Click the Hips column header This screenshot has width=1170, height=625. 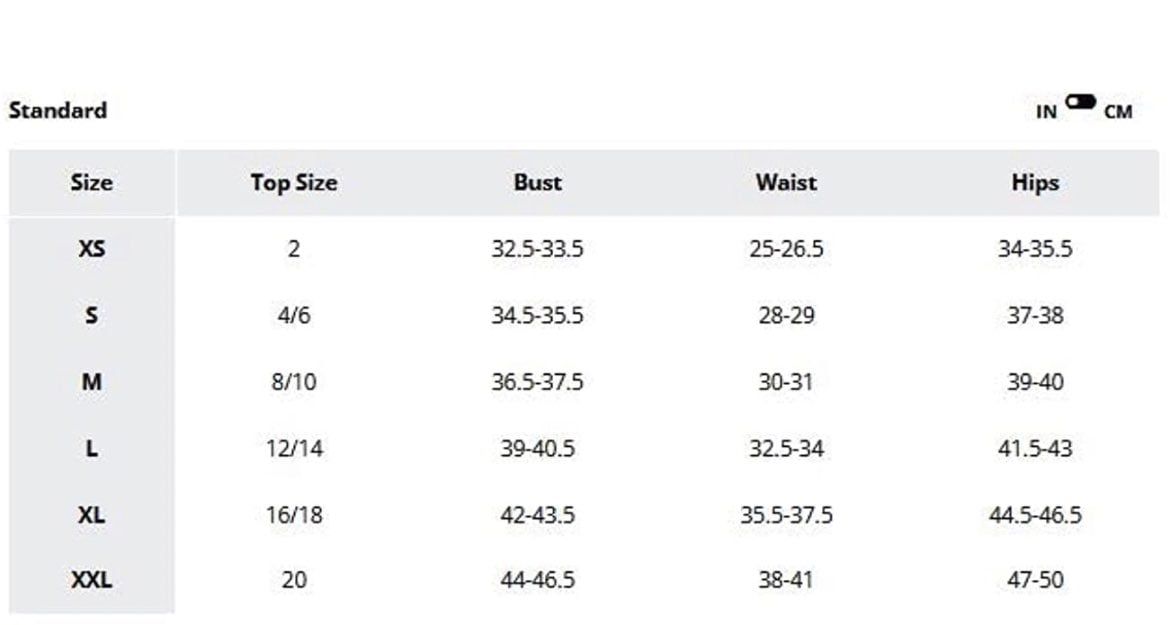(x=1035, y=183)
